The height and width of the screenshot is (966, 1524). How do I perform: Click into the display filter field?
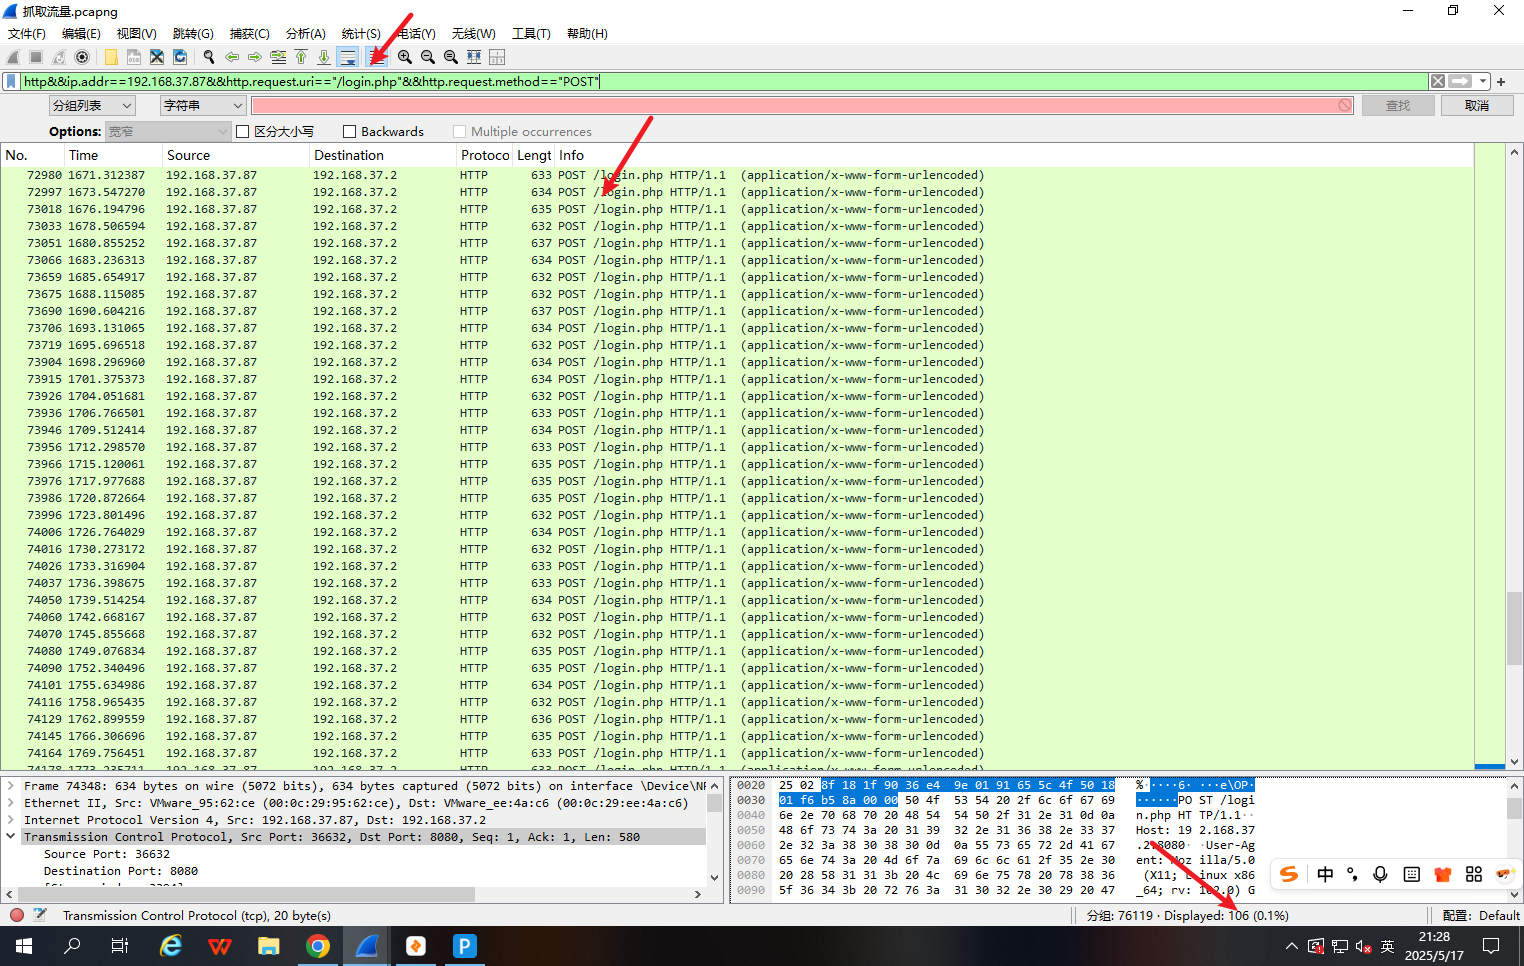724,81
